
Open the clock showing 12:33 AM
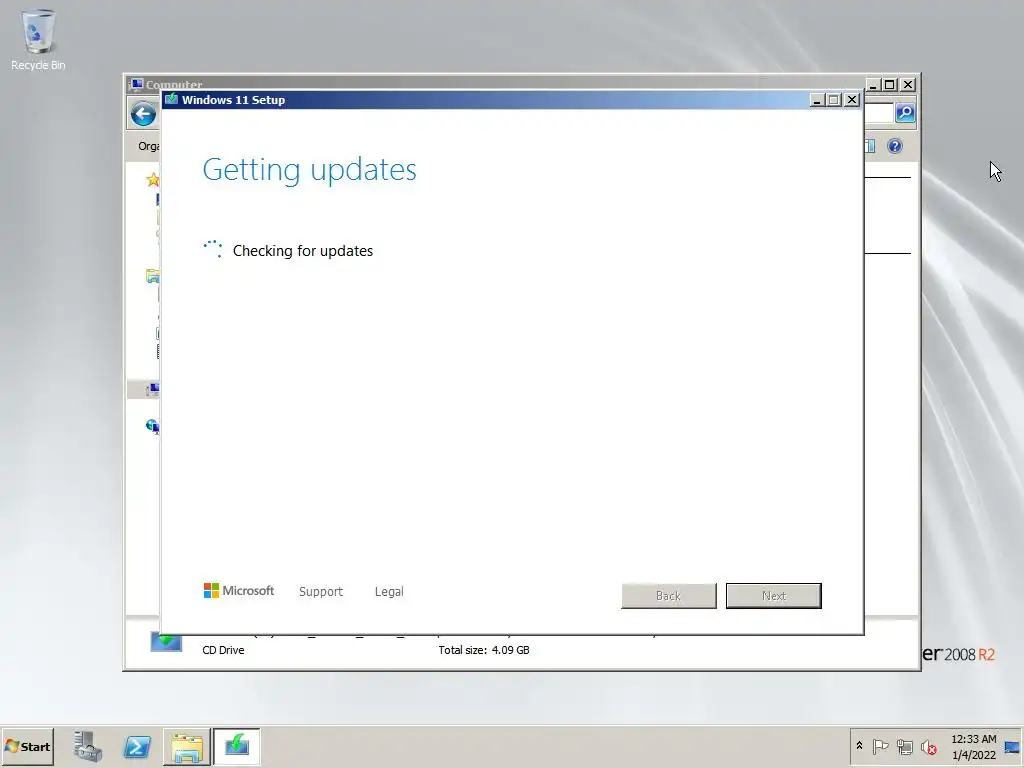click(973, 746)
